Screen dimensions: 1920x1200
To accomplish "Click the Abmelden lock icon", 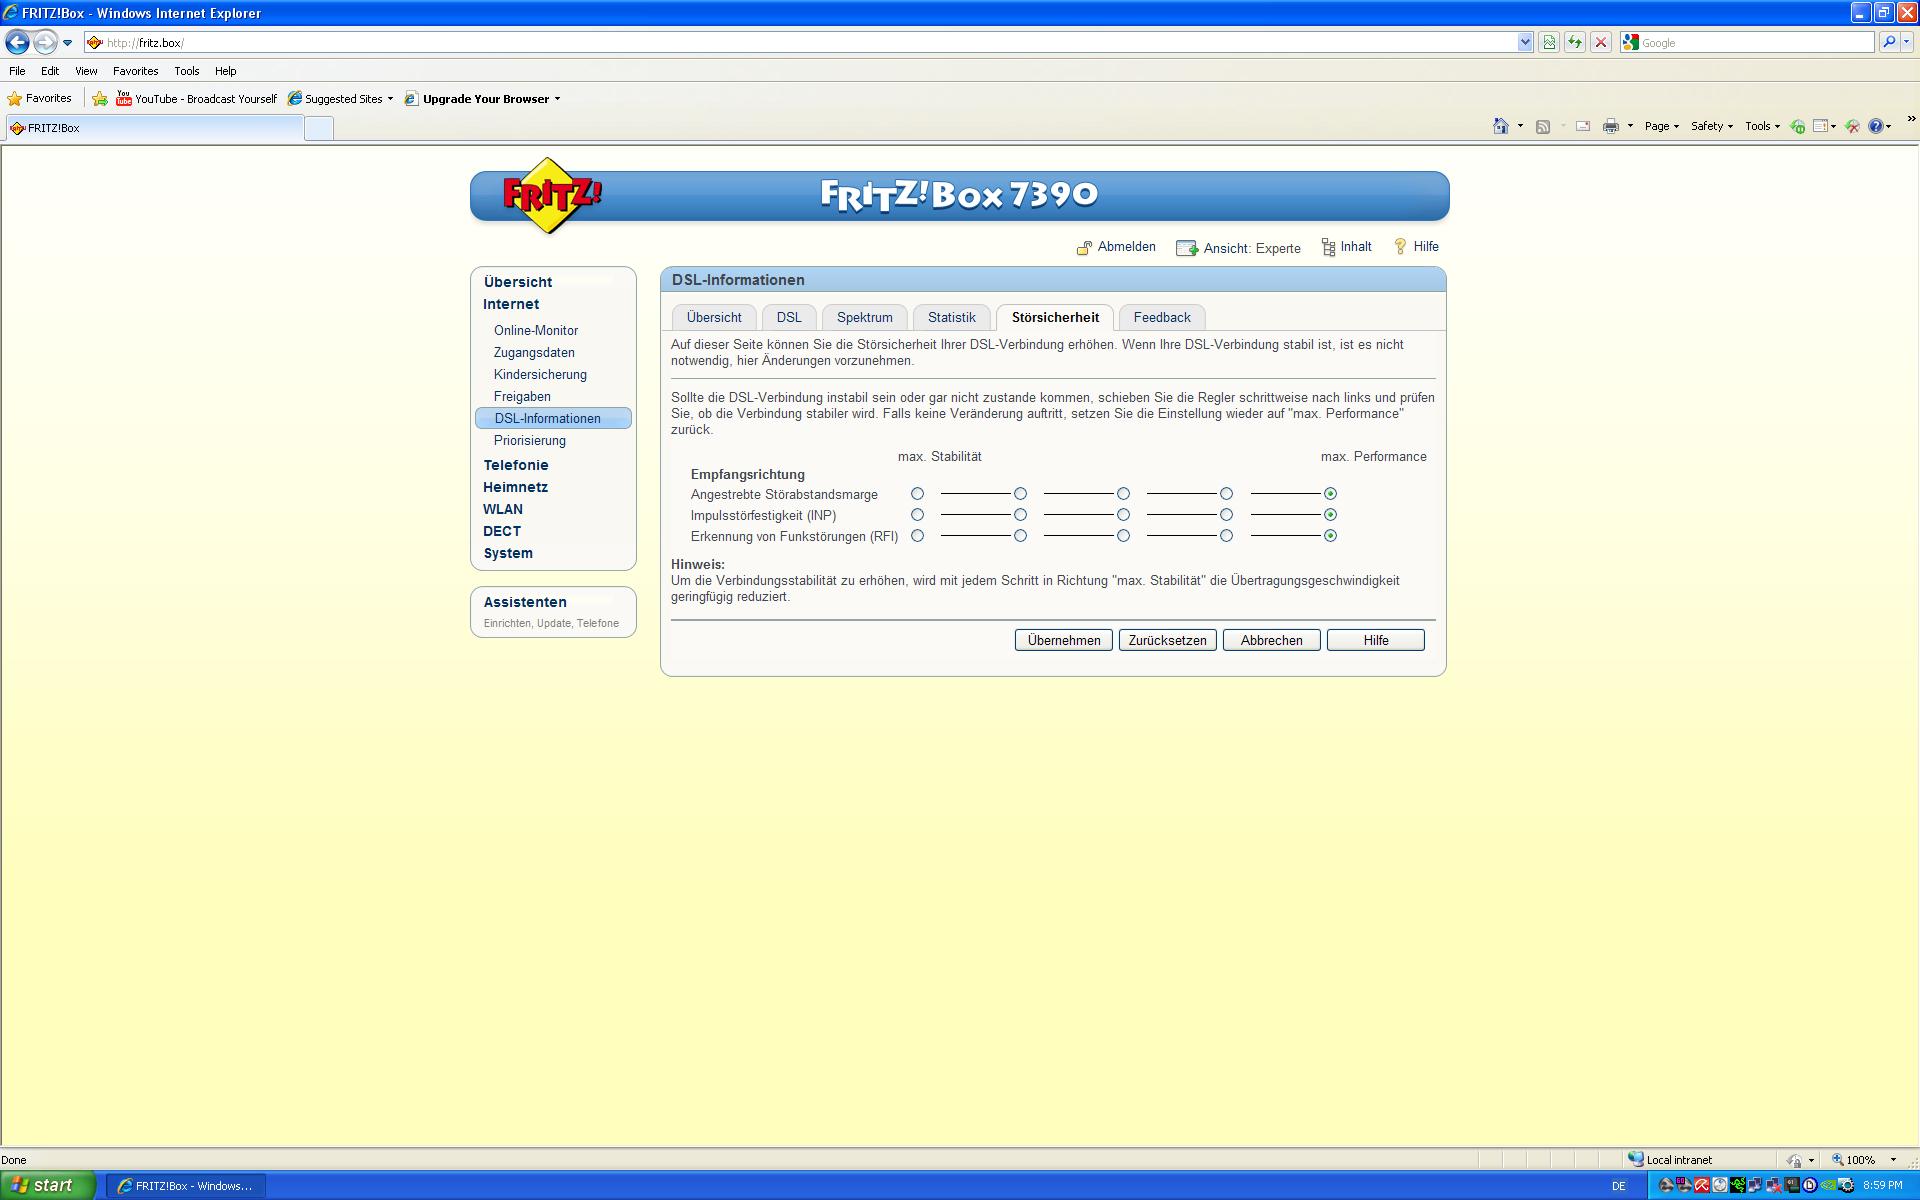I will point(1084,248).
